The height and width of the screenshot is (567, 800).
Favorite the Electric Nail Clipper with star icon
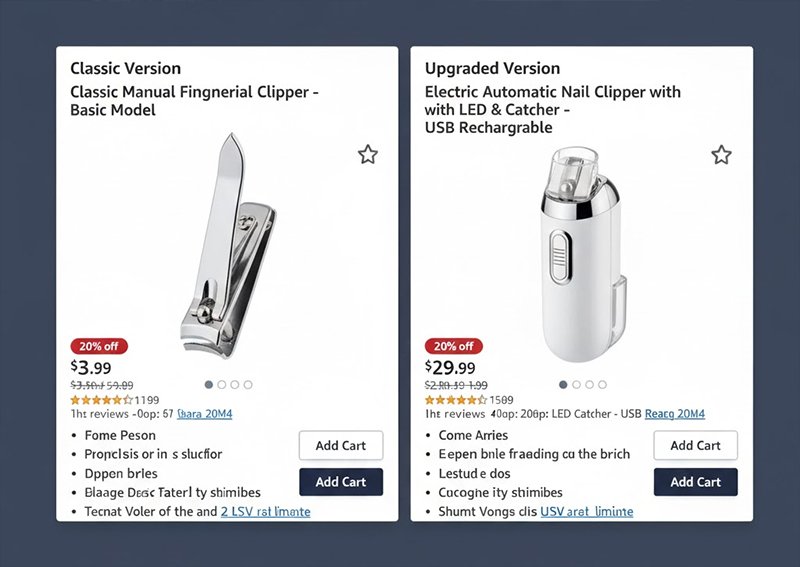pyautogui.click(x=721, y=155)
